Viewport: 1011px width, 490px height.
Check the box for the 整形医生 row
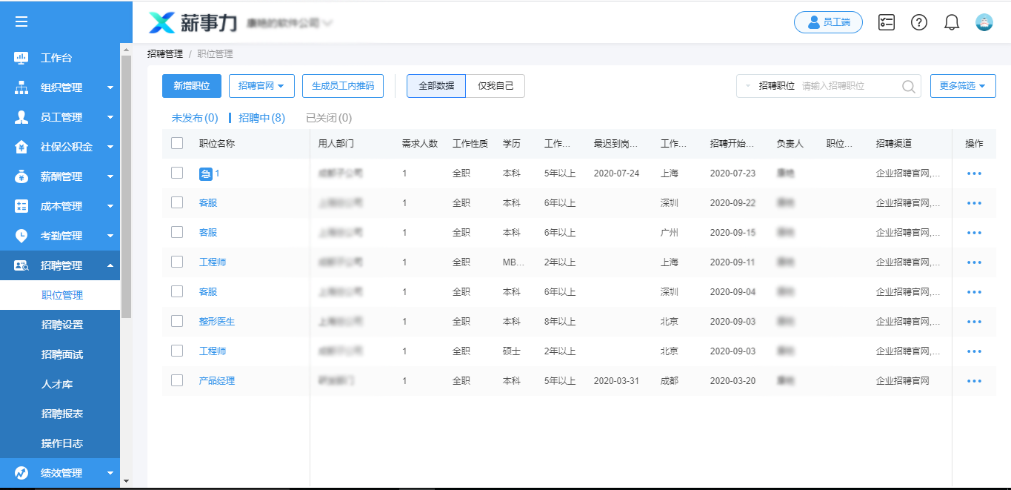click(177, 321)
